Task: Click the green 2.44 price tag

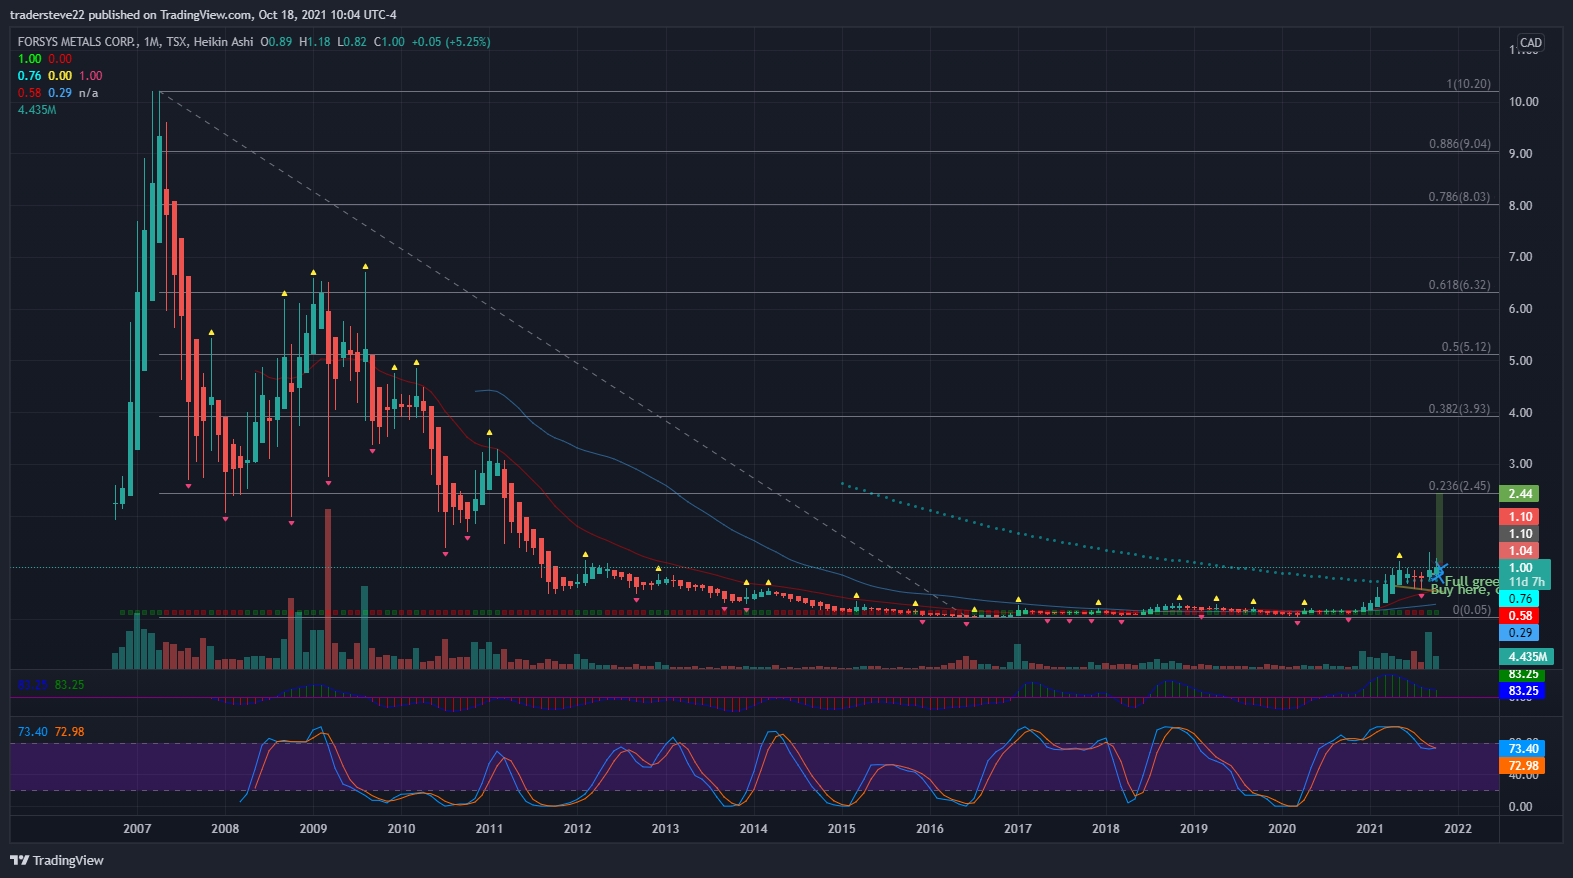Action: point(1520,494)
